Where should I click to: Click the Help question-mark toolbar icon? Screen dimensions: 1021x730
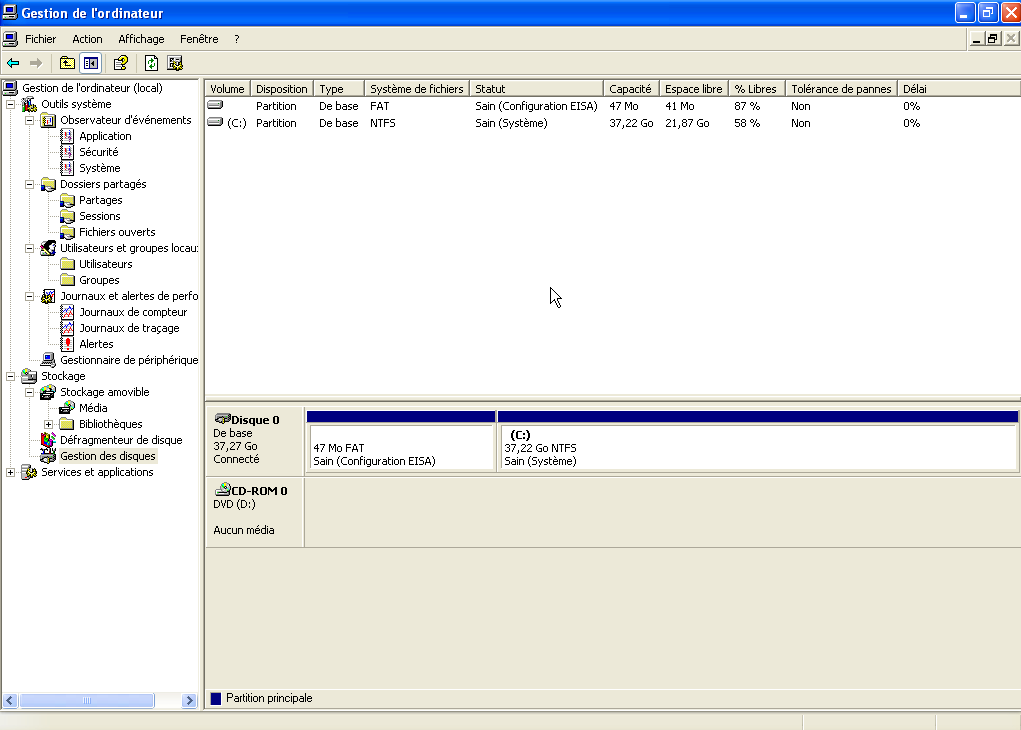[x=120, y=63]
